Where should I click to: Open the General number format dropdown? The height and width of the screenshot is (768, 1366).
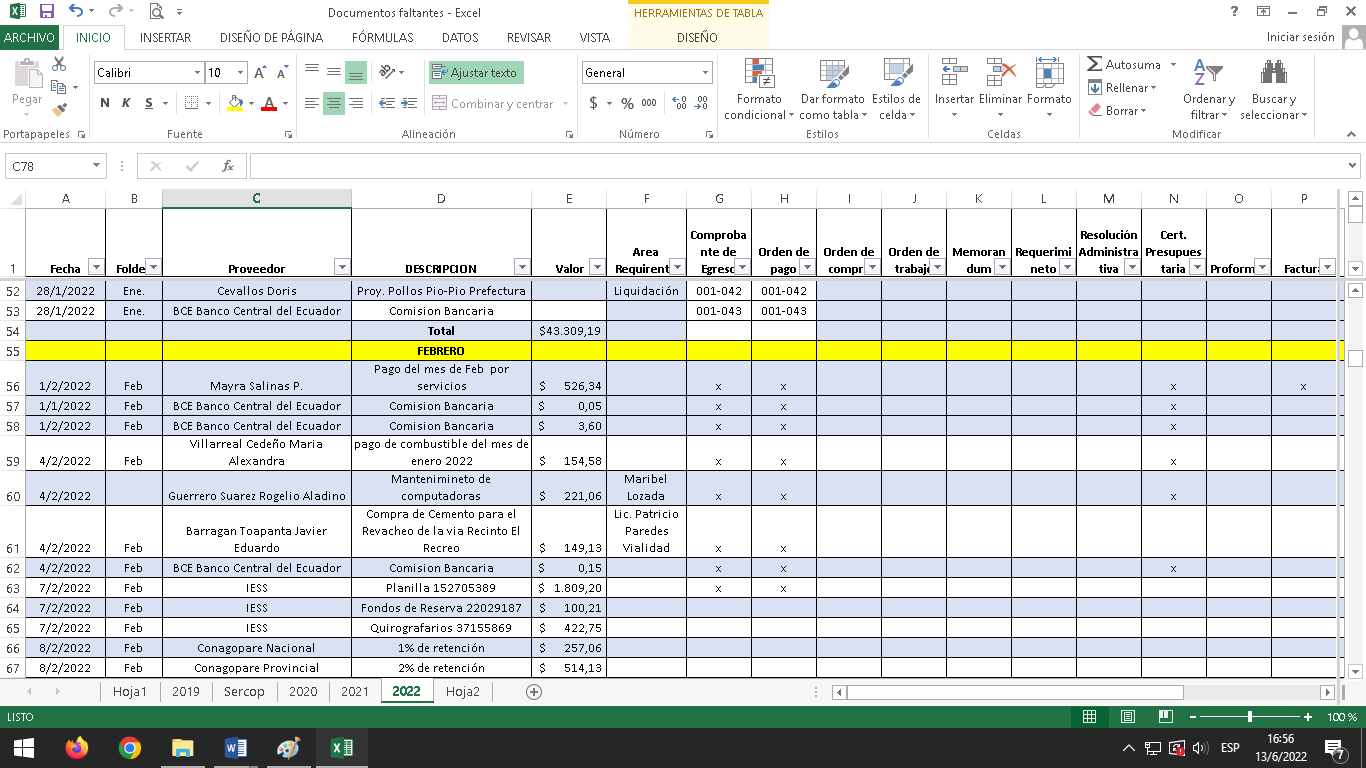point(705,73)
